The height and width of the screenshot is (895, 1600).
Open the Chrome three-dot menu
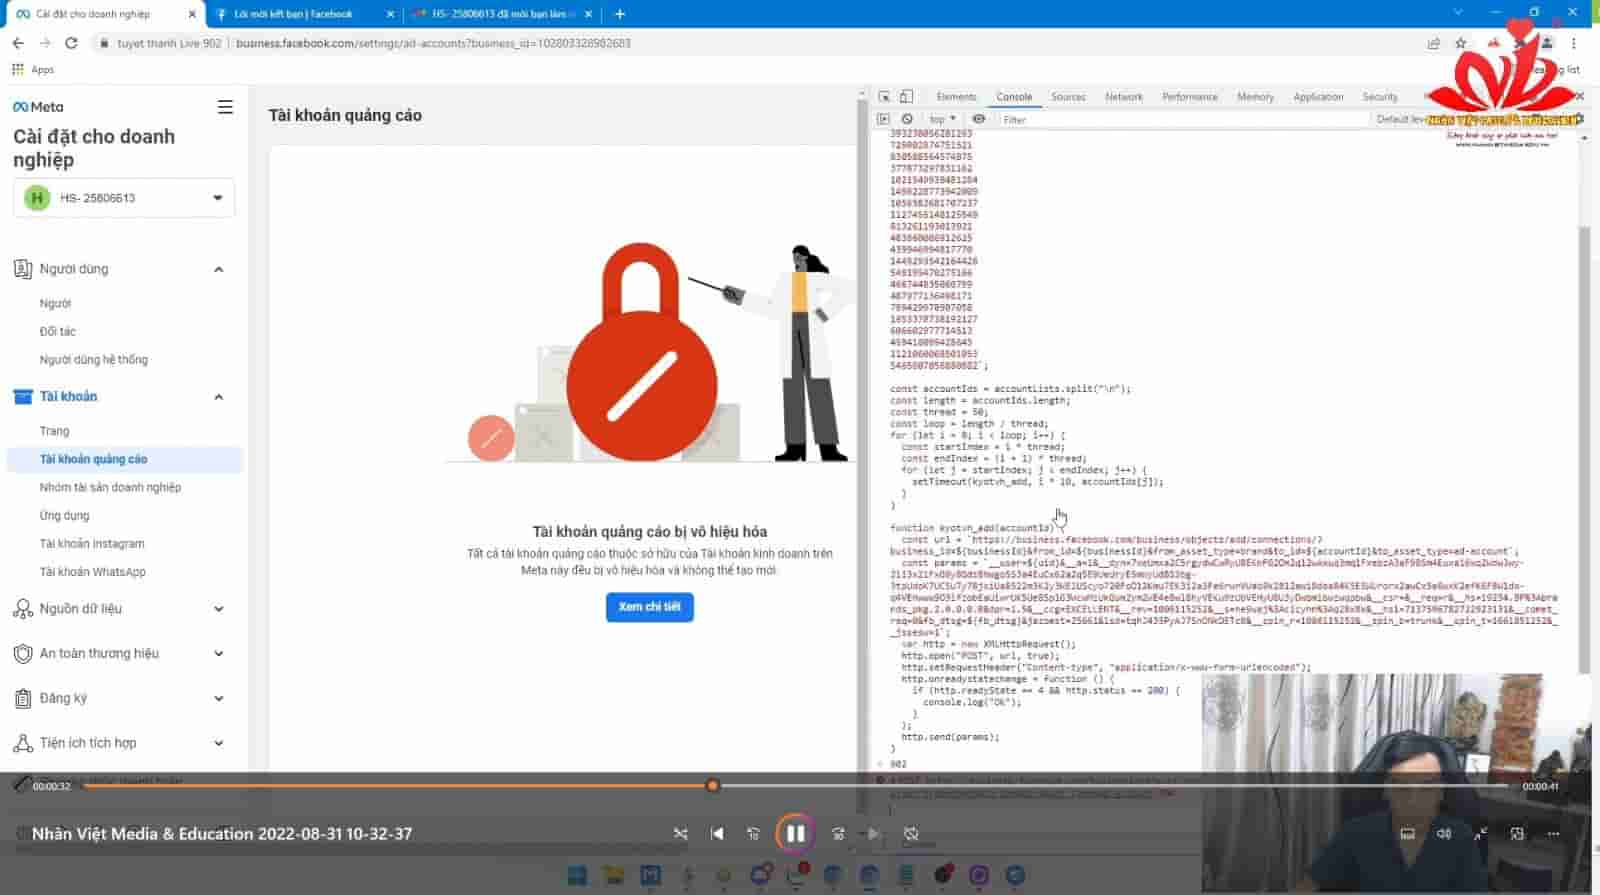coord(1574,43)
